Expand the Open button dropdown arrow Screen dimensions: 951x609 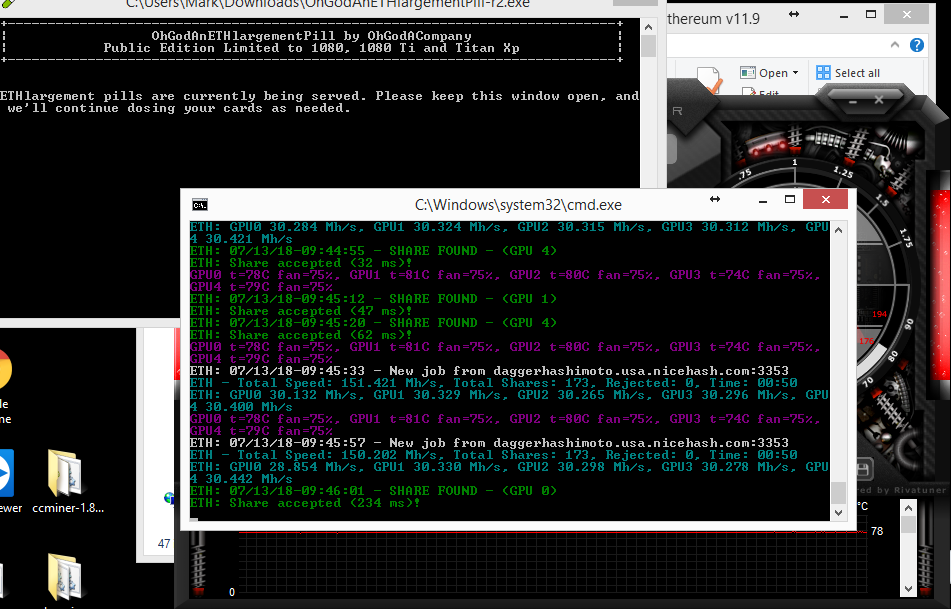796,73
